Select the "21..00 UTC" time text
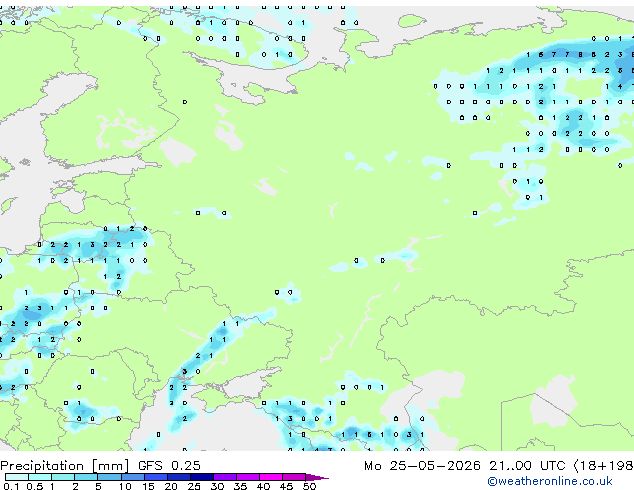 point(527,466)
